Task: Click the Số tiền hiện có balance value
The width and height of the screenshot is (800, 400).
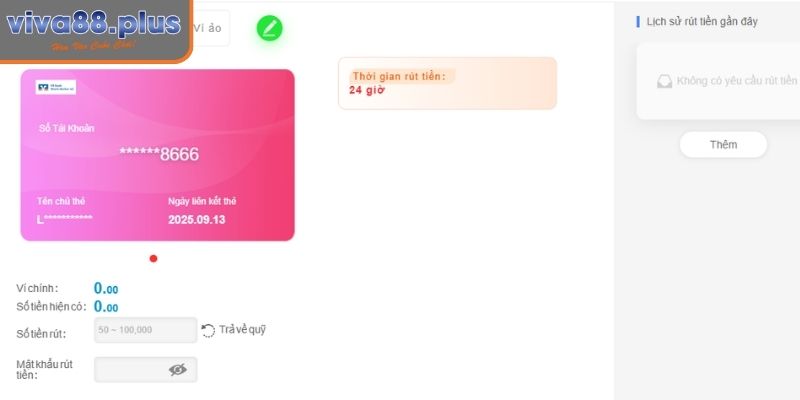Action: tap(106, 307)
